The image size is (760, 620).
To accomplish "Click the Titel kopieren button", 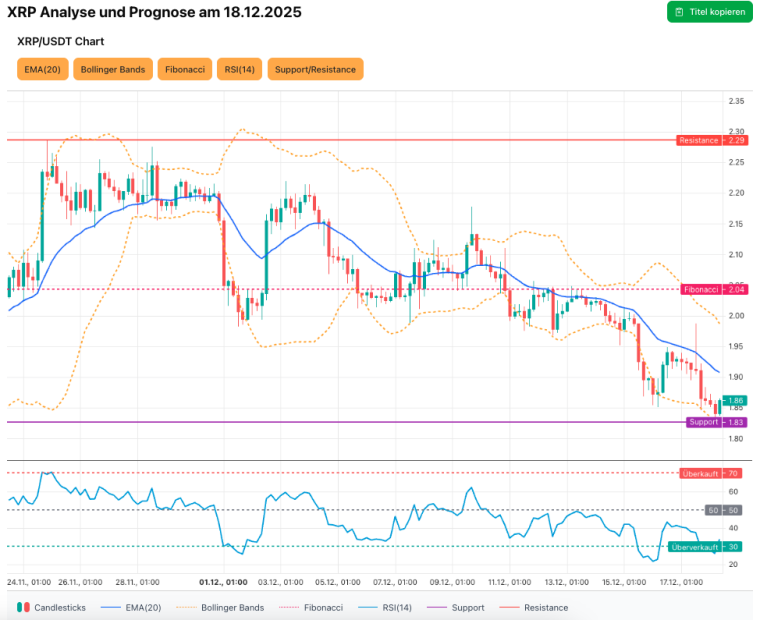I will [x=709, y=12].
